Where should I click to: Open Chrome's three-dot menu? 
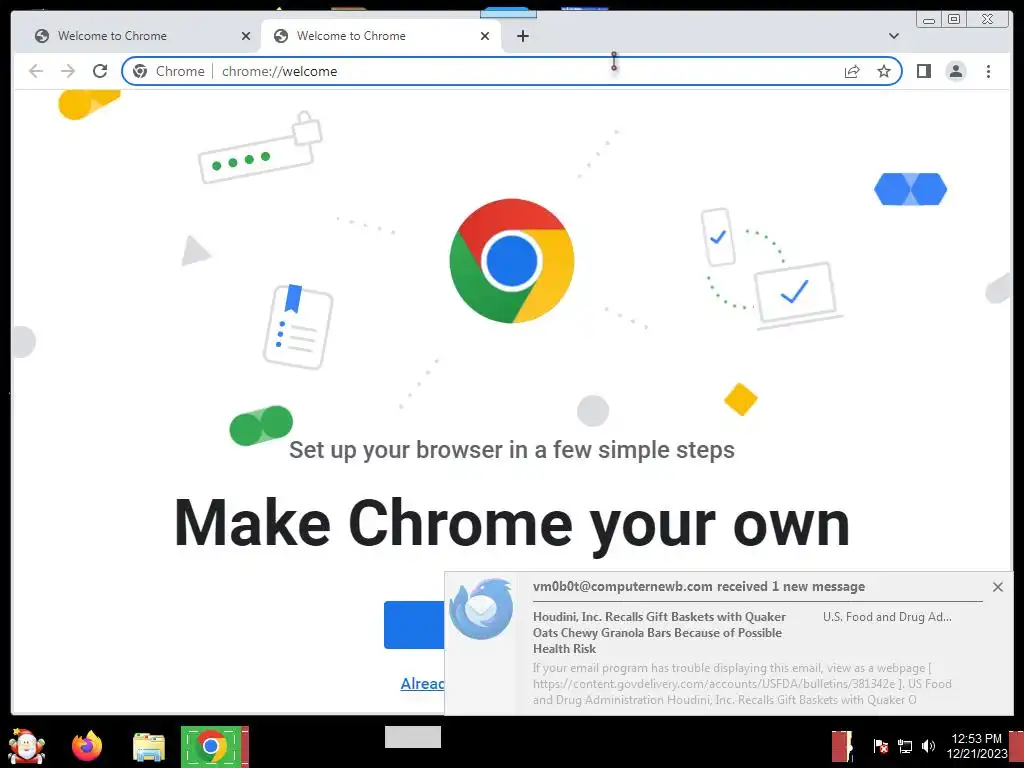988,71
